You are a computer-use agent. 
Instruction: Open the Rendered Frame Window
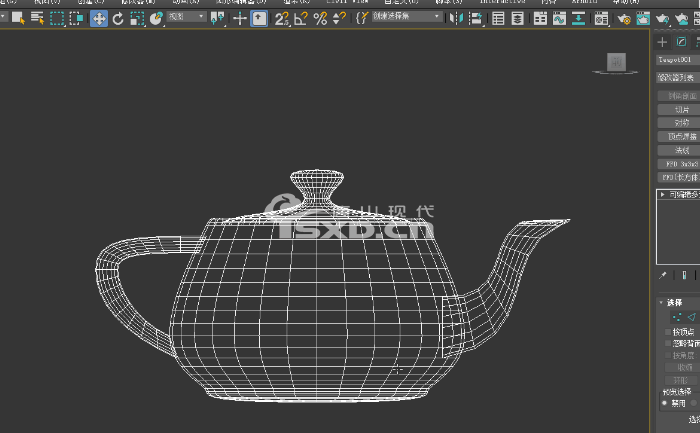coord(643,18)
